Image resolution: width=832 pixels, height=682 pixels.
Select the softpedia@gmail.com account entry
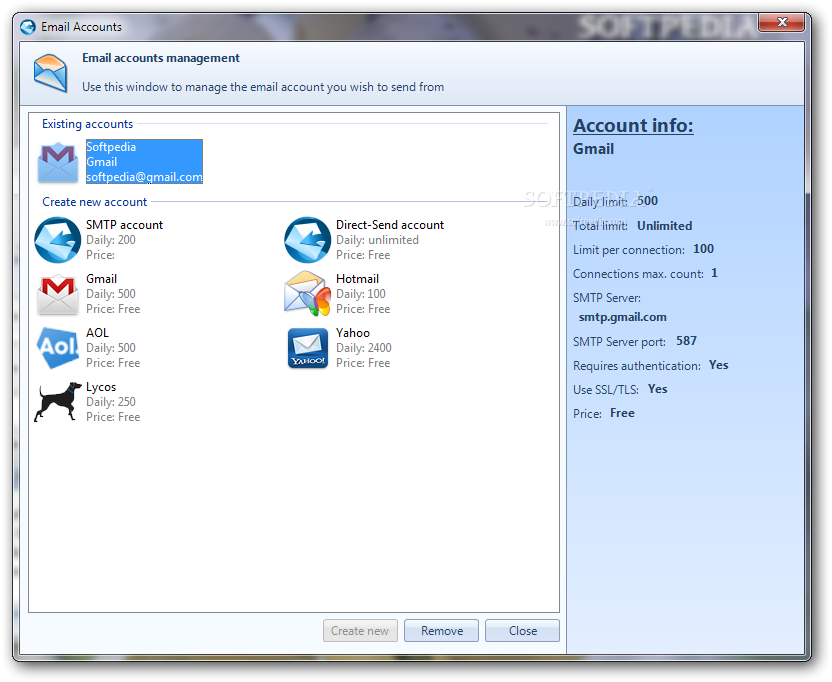(x=144, y=162)
